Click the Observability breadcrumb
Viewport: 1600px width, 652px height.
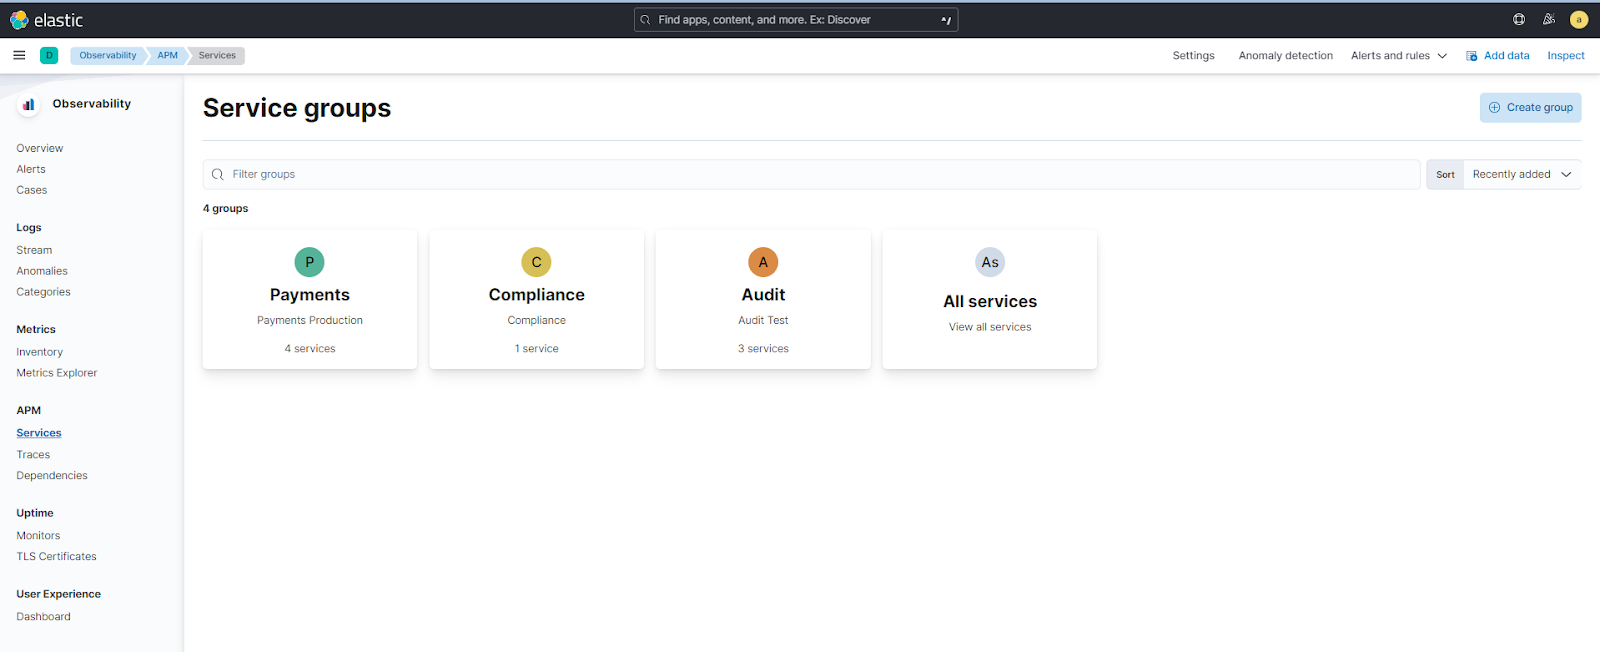click(x=108, y=55)
